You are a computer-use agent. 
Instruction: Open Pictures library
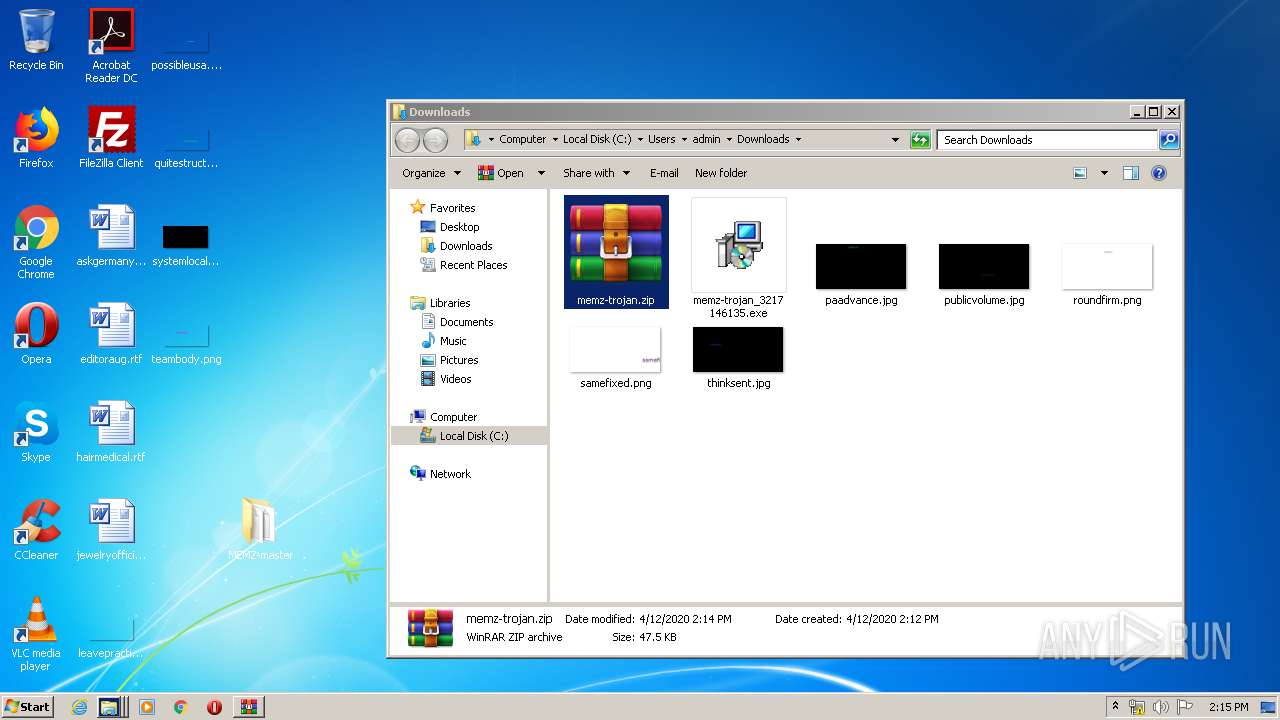point(459,360)
